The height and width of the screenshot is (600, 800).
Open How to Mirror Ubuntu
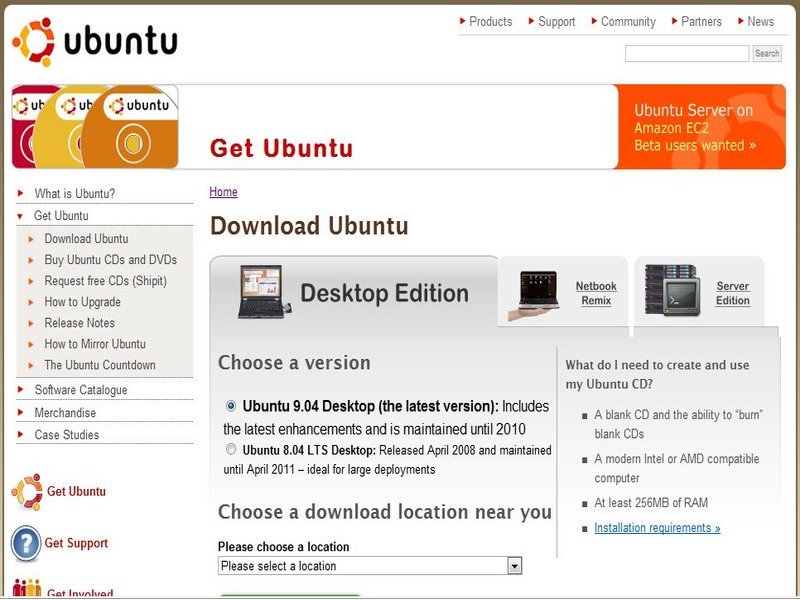pos(95,344)
